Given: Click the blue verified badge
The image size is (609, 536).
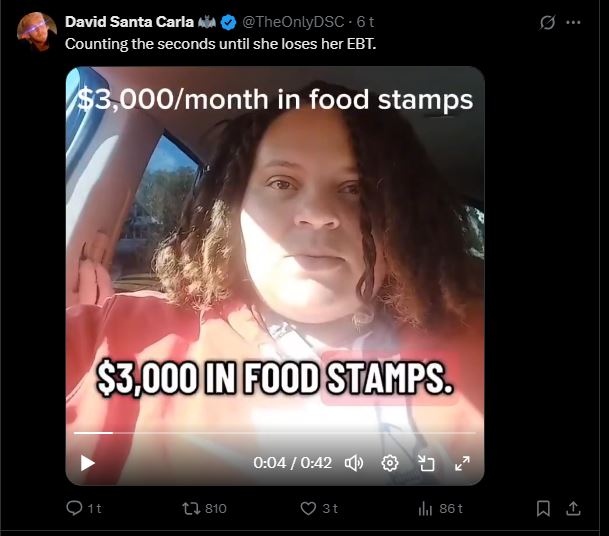Looking at the screenshot, I should [228, 23].
